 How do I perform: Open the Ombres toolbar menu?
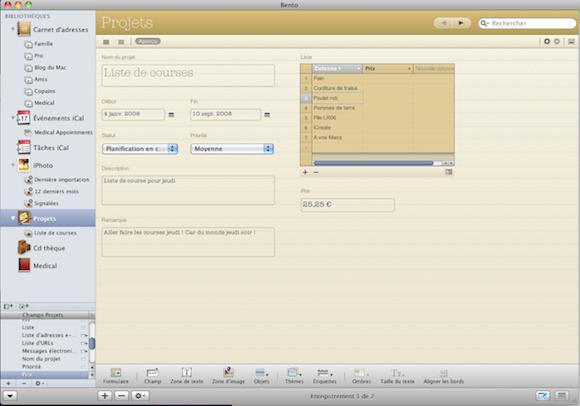coord(361,375)
